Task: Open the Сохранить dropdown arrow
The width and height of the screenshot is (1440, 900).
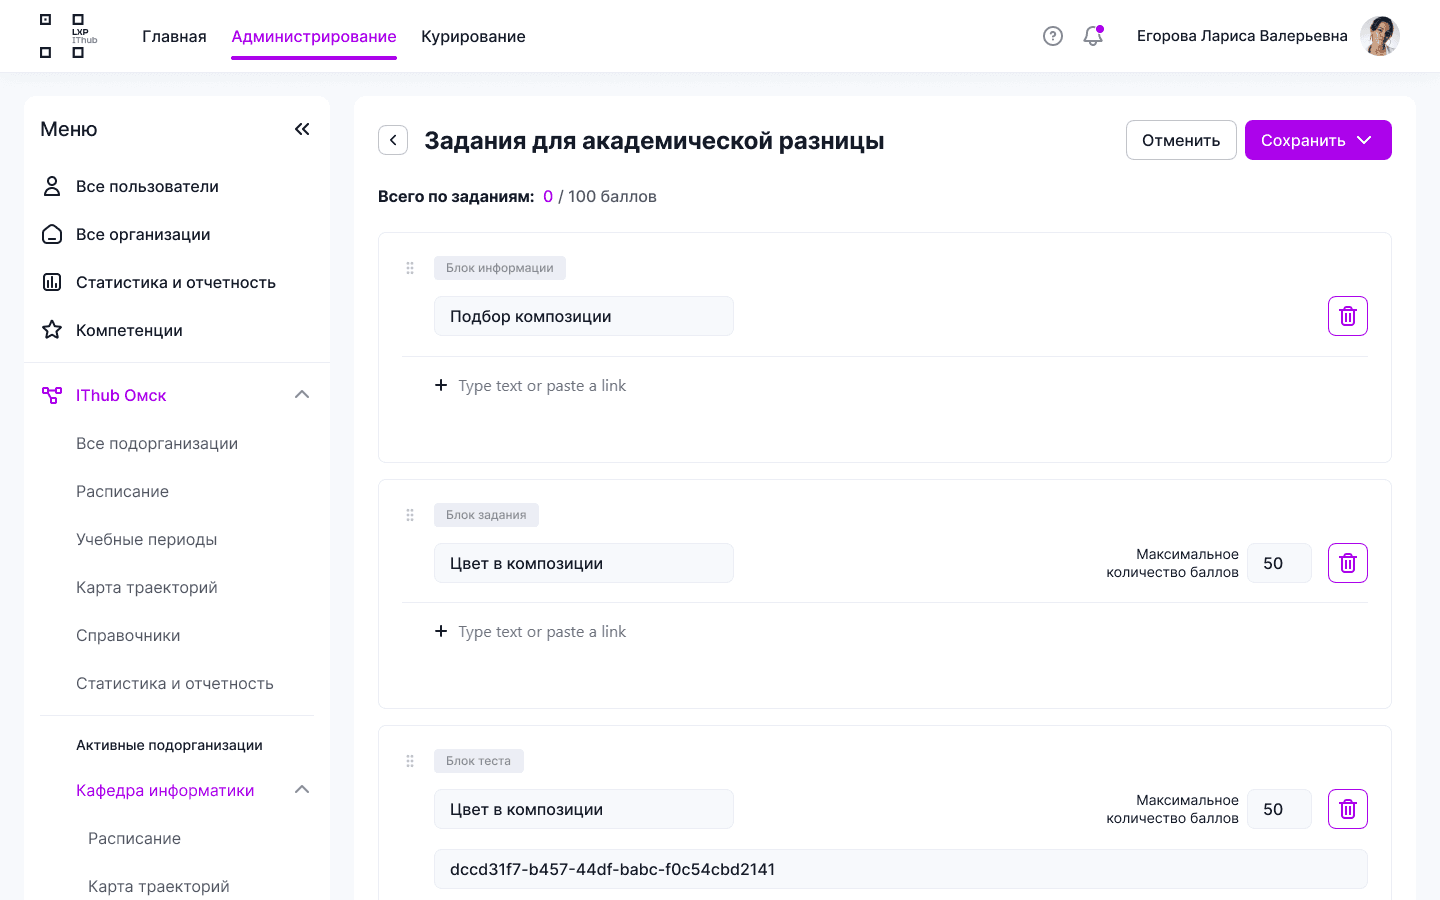Action: pos(1364,140)
